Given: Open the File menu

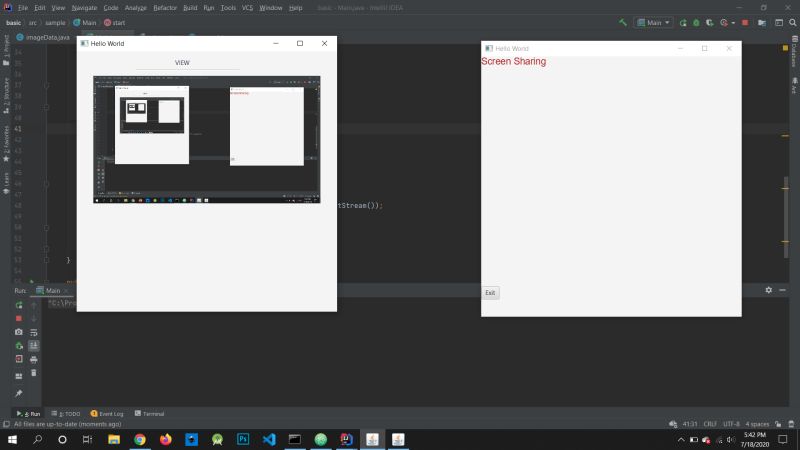Looking at the screenshot, I should point(23,8).
